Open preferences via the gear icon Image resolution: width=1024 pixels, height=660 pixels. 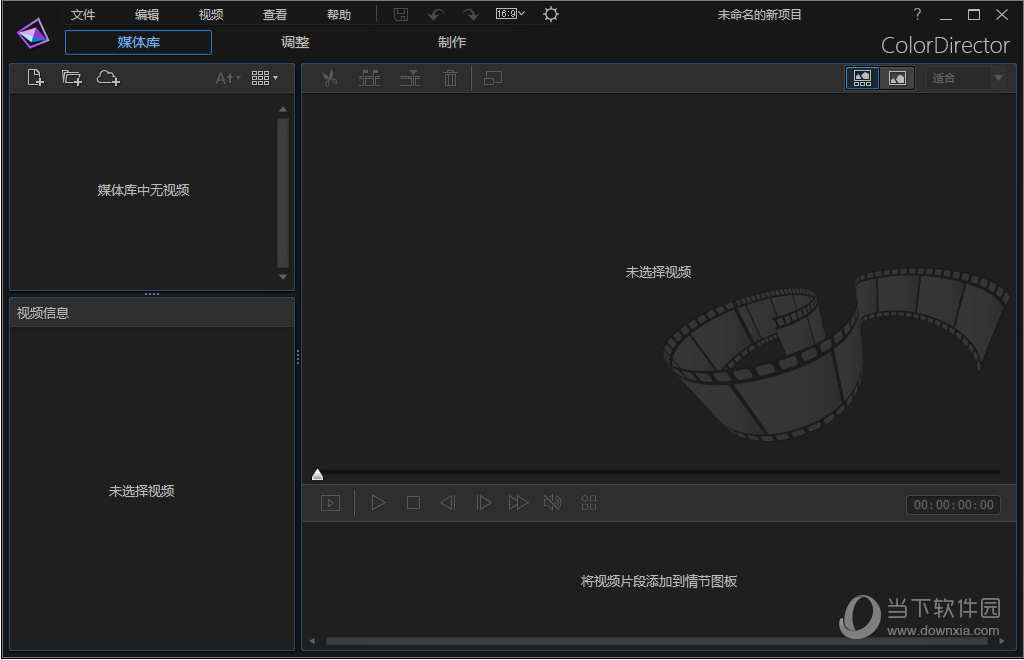pyautogui.click(x=551, y=14)
